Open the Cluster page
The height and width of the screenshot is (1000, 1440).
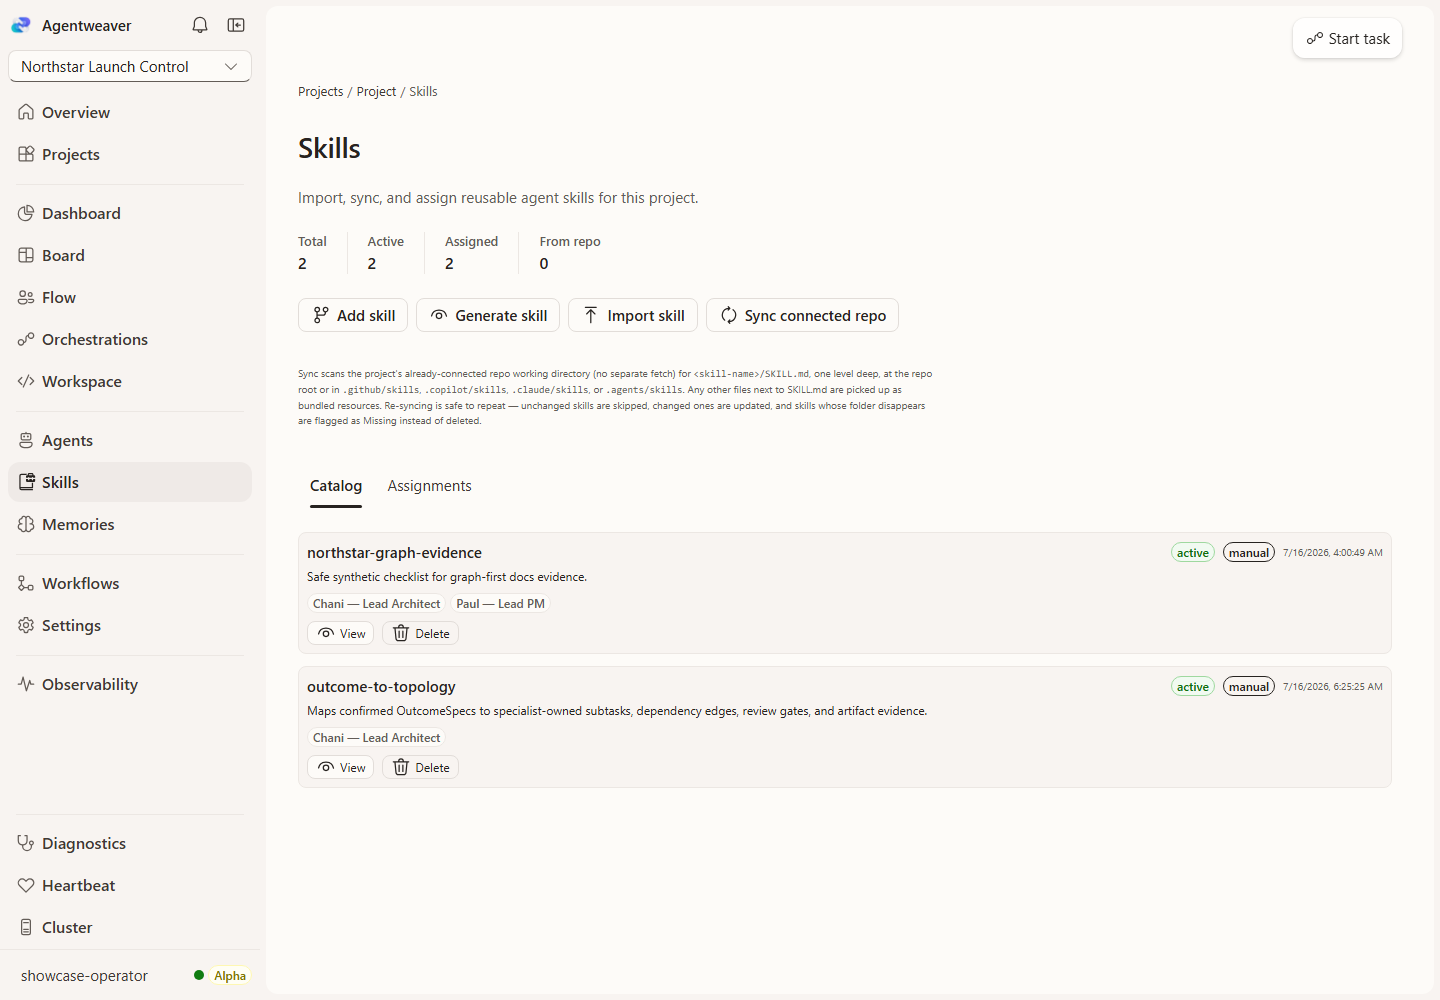click(130, 927)
